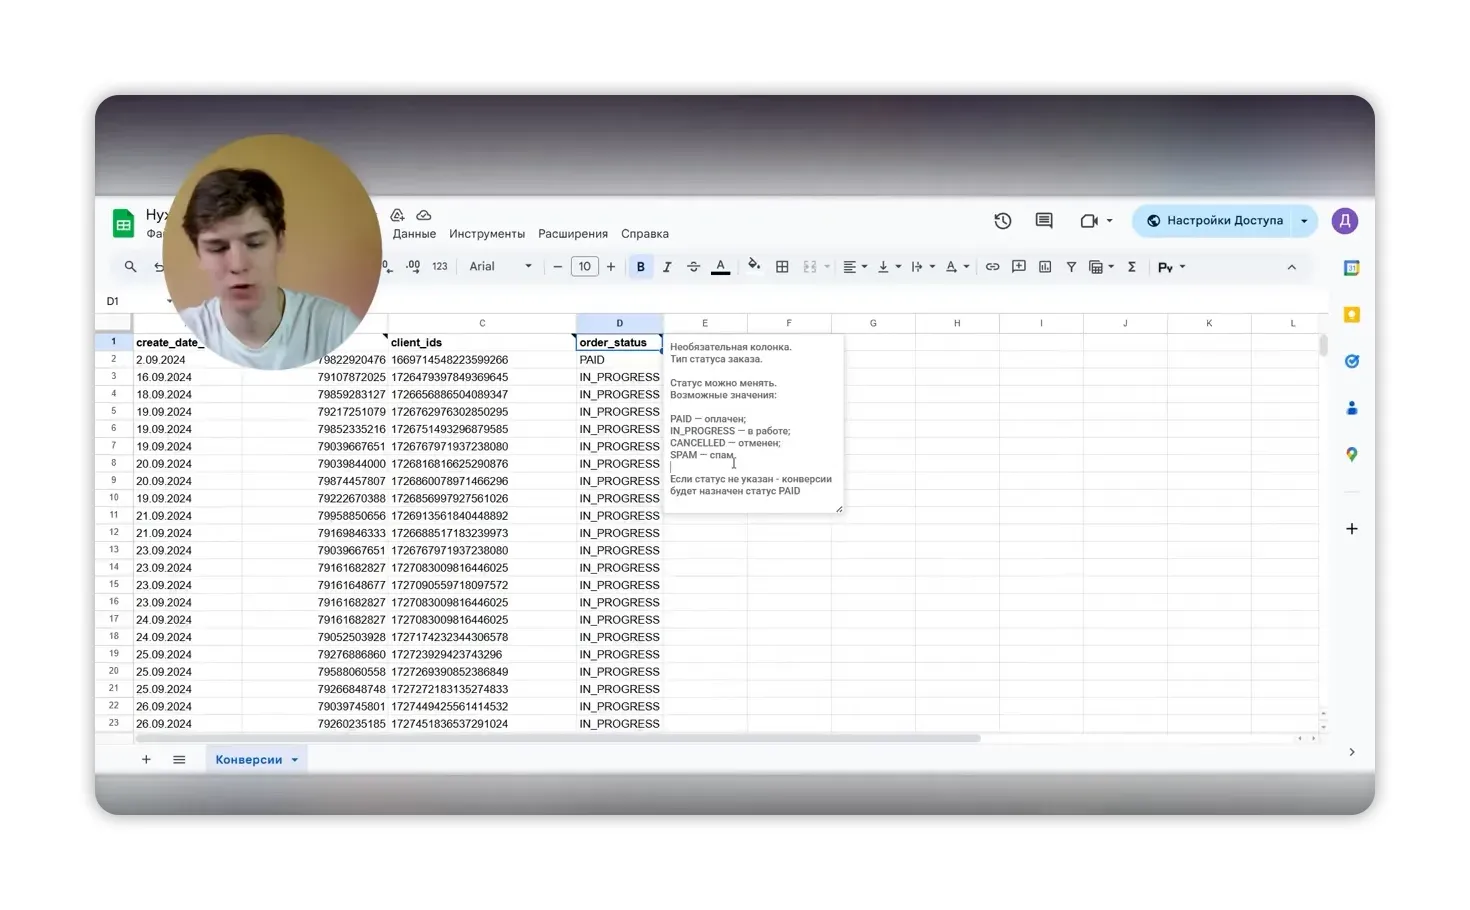Click the cloud save status icon

click(x=424, y=215)
